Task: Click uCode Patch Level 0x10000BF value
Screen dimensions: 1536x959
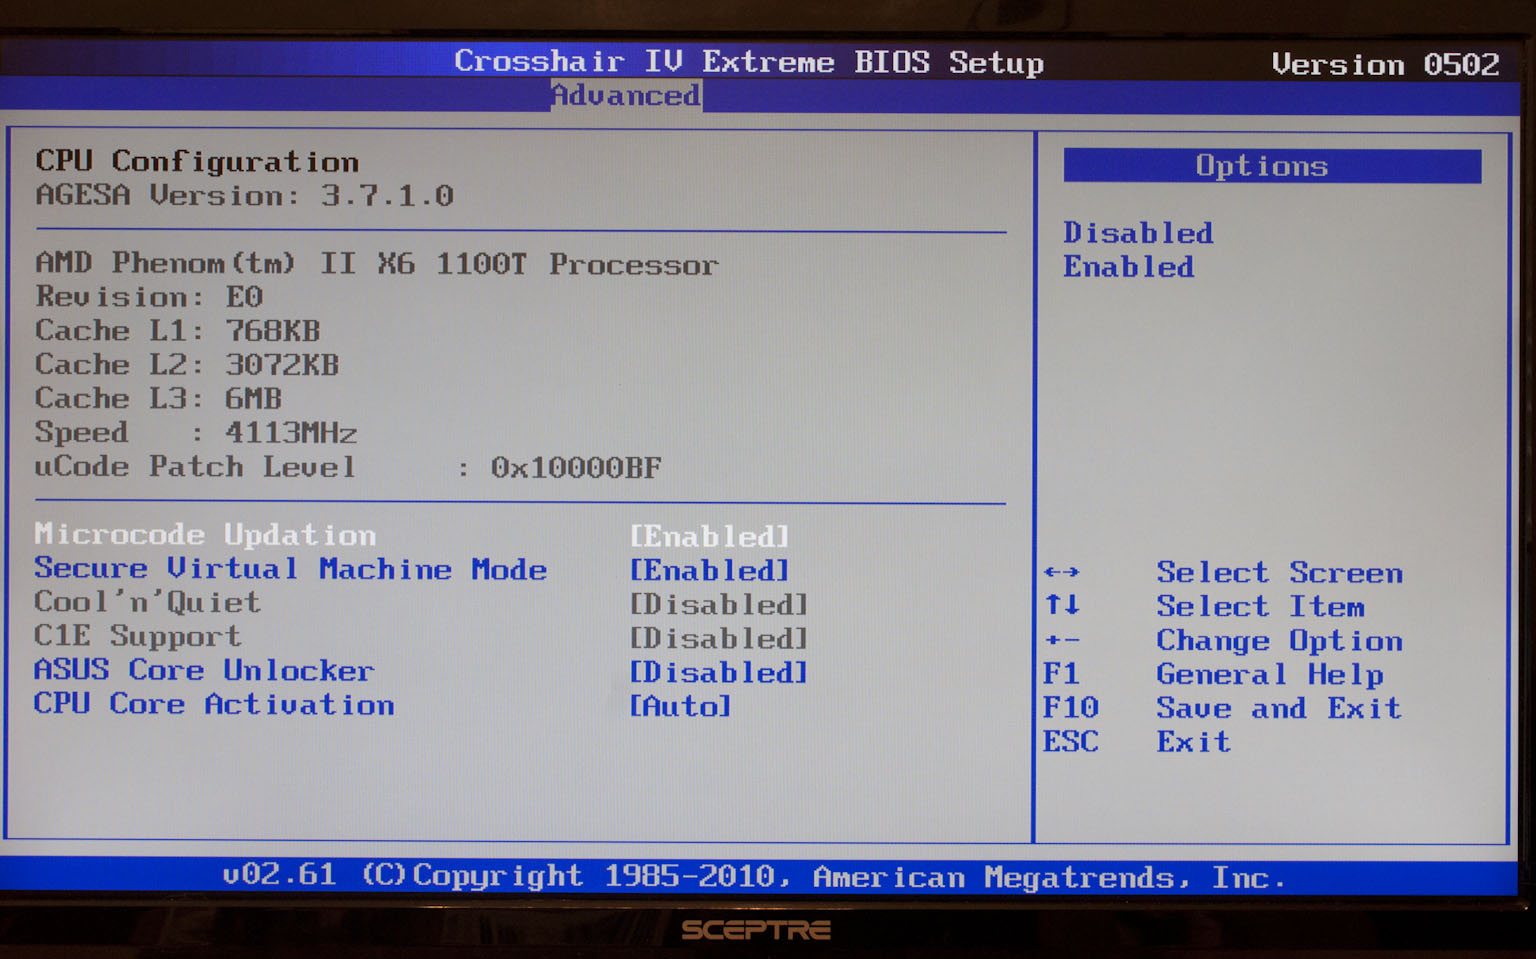Action: pos(576,468)
